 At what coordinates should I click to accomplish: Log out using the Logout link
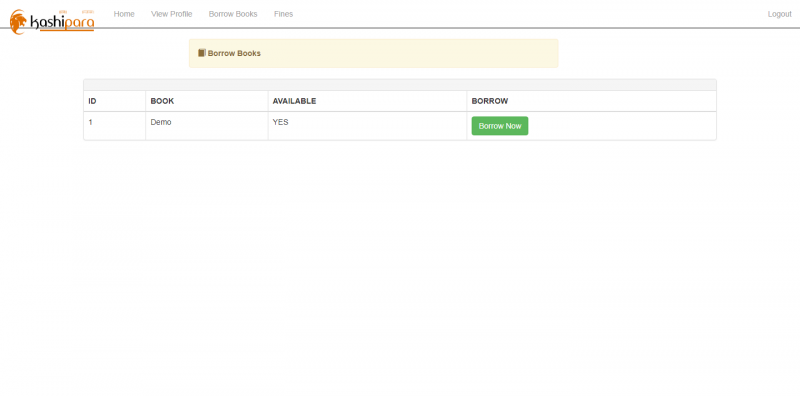point(779,14)
